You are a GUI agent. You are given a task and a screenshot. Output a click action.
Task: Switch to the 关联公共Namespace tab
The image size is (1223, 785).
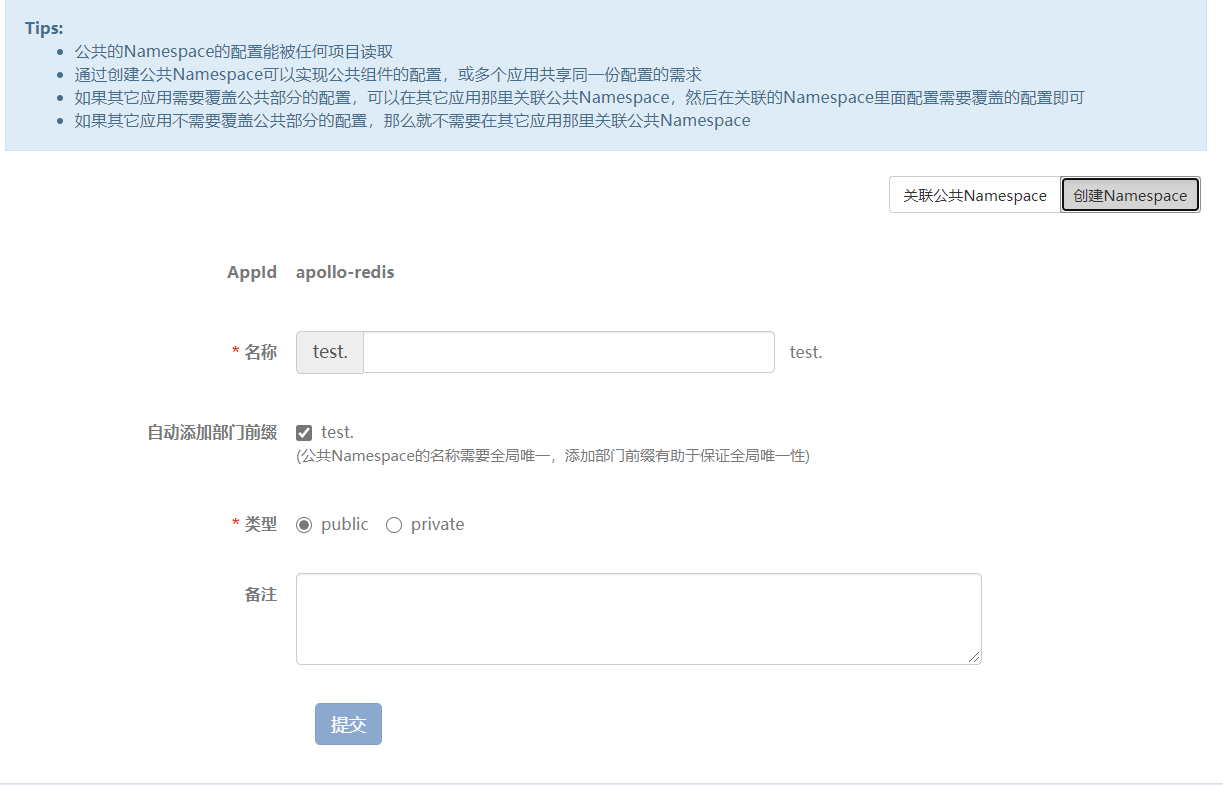974,195
